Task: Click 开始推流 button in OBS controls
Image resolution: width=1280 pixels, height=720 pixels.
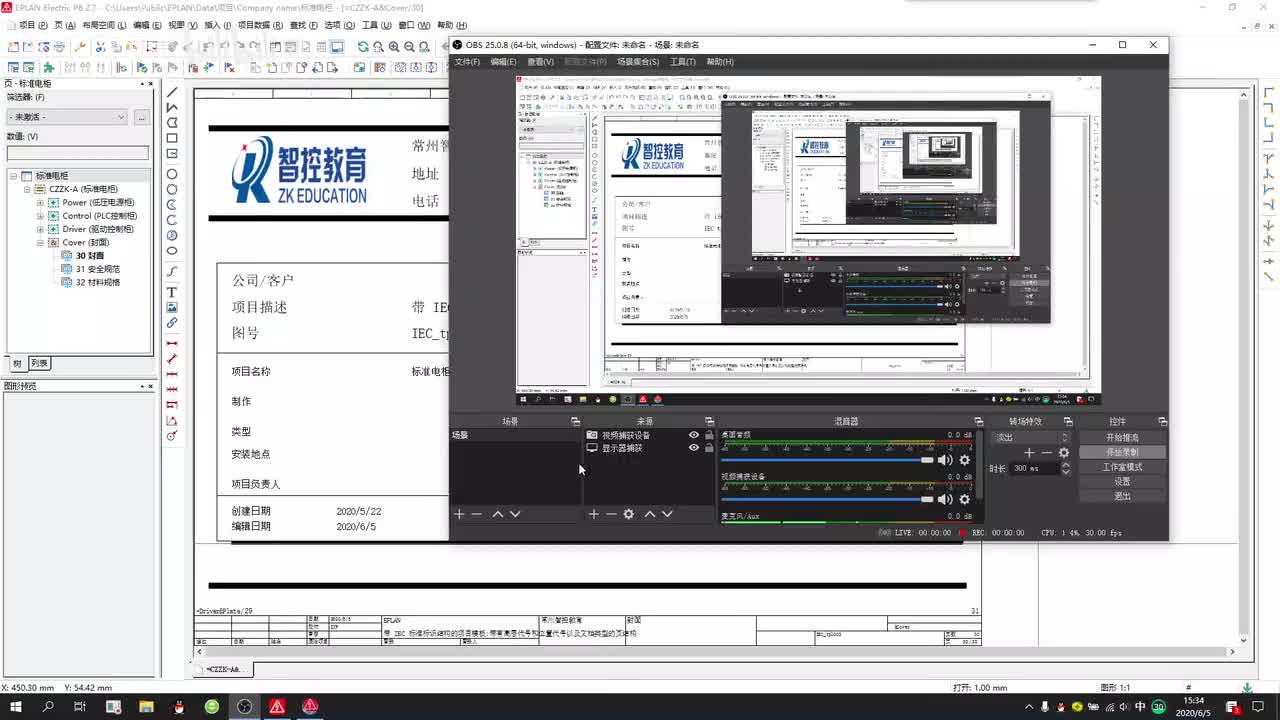Action: (1122, 438)
